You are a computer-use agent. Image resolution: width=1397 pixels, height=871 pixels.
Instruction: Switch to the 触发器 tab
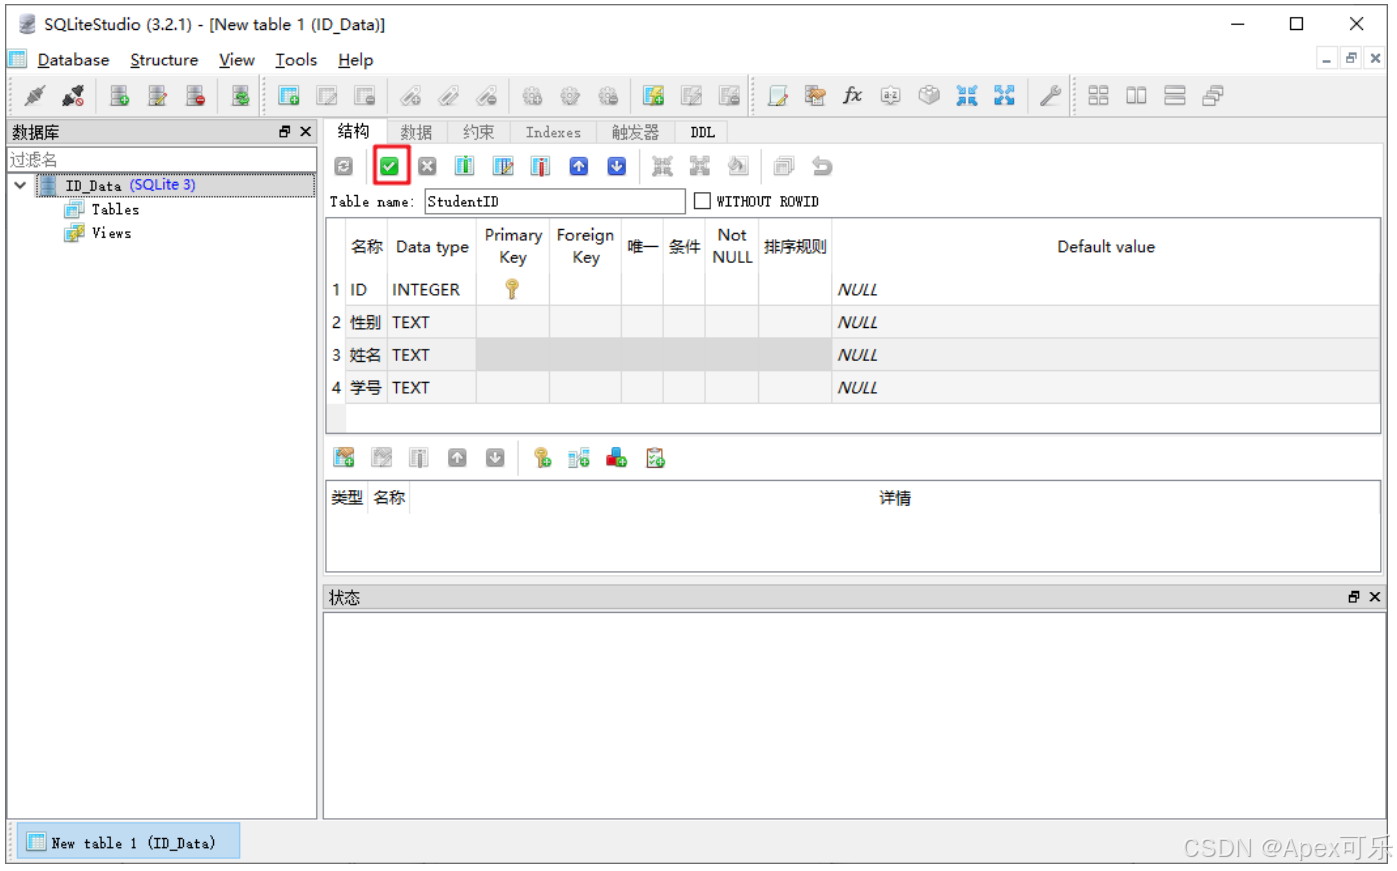coord(635,132)
